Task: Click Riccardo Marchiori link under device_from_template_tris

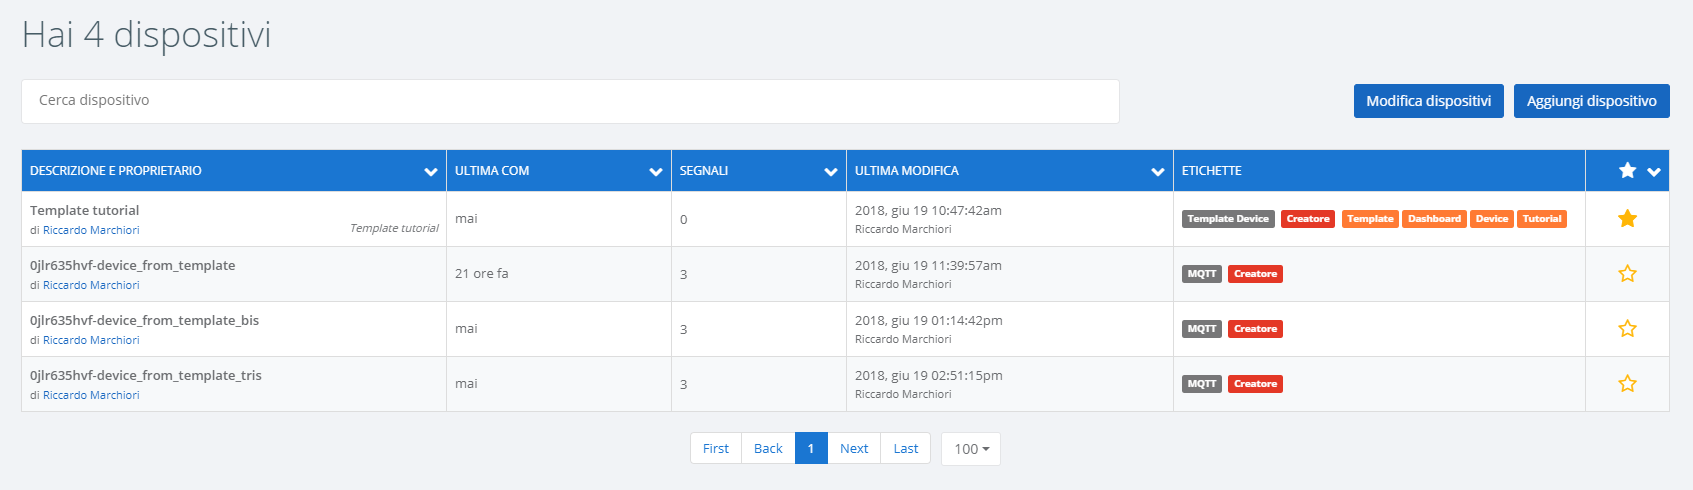Action: 91,395
